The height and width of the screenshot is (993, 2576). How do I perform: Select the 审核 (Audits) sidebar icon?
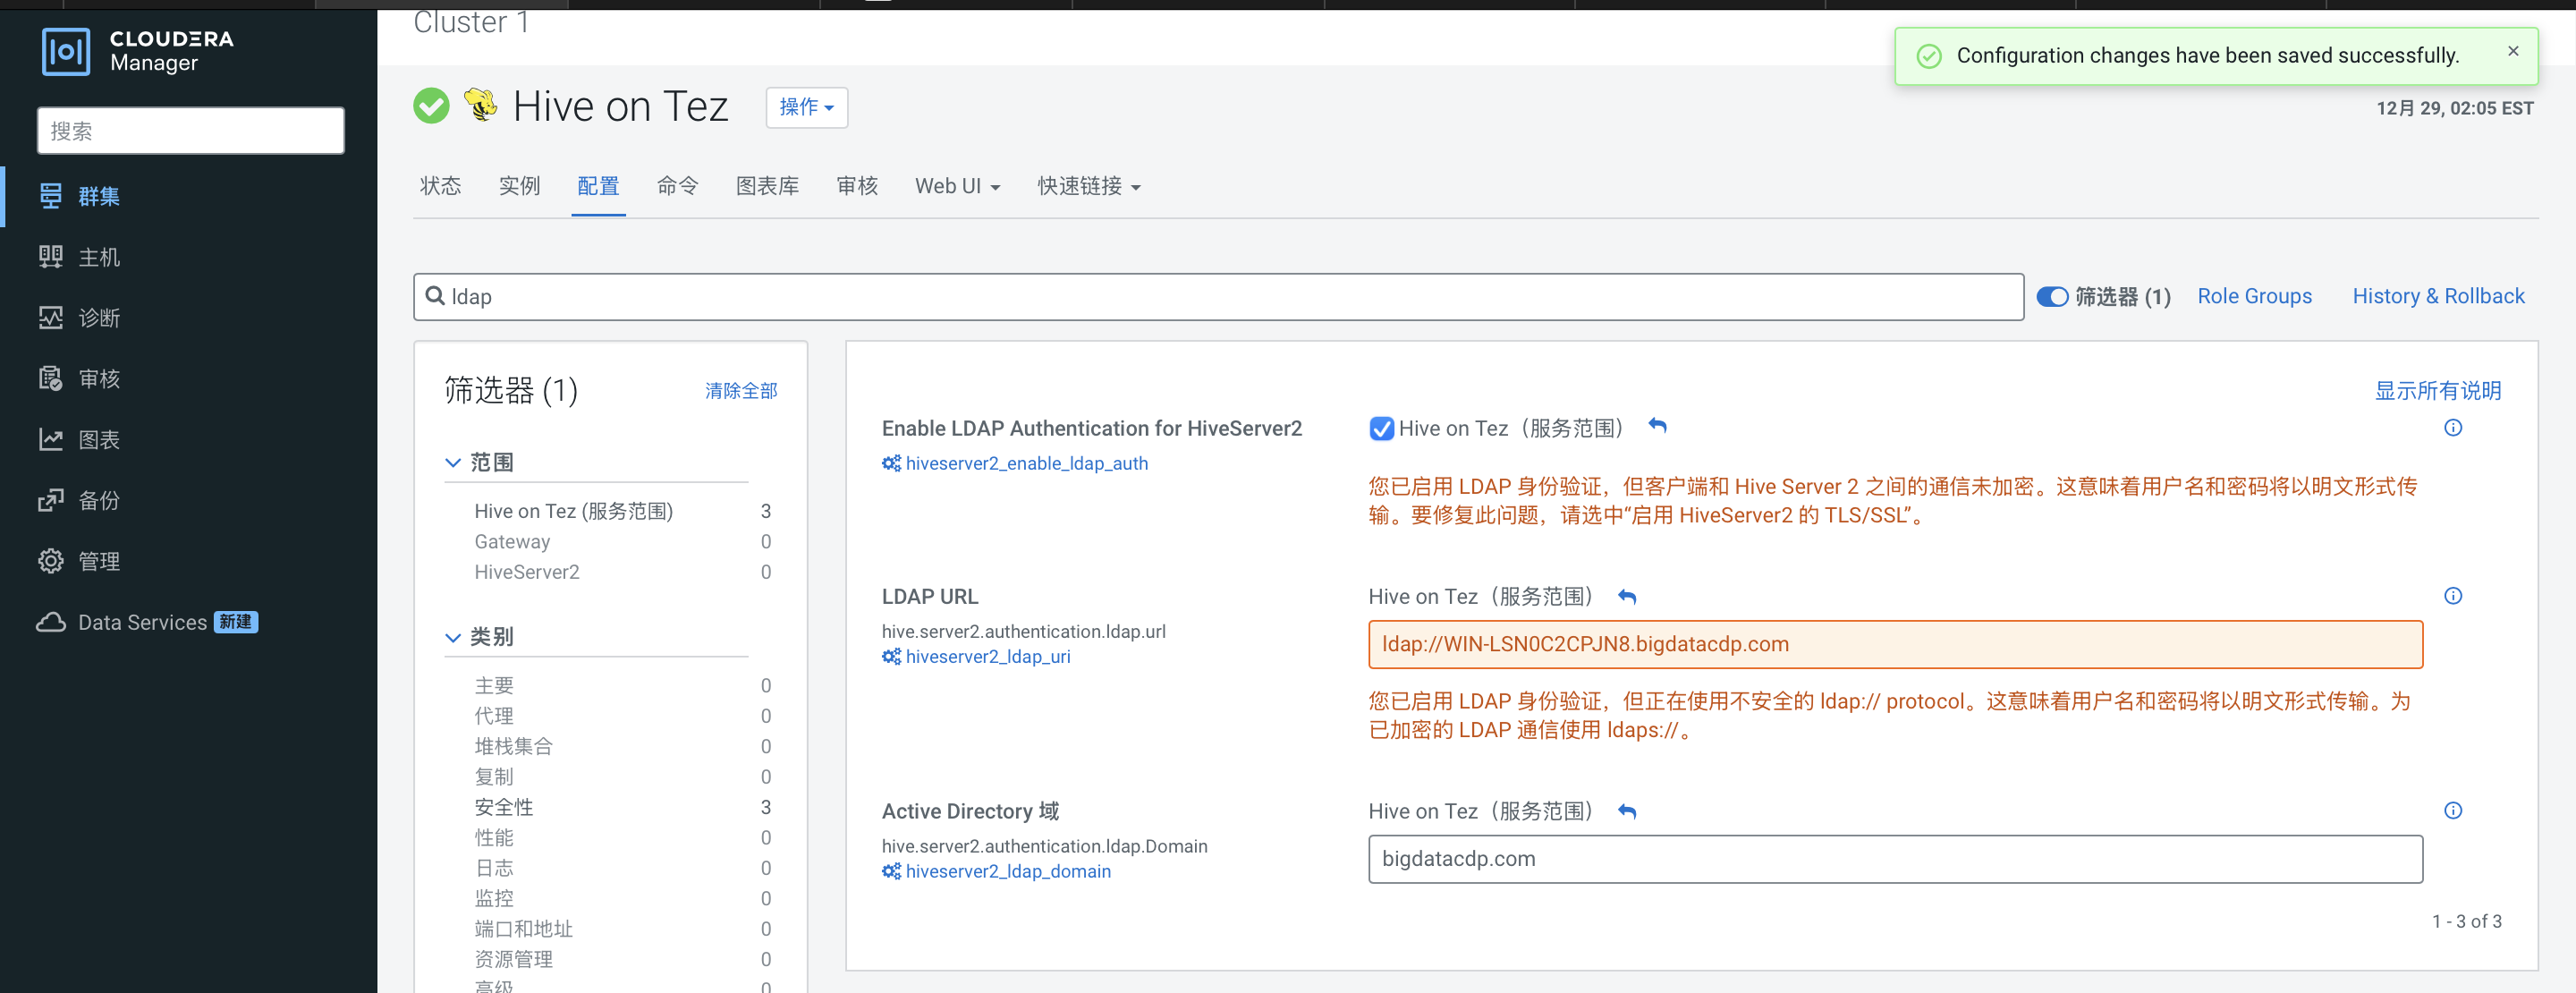coord(98,378)
